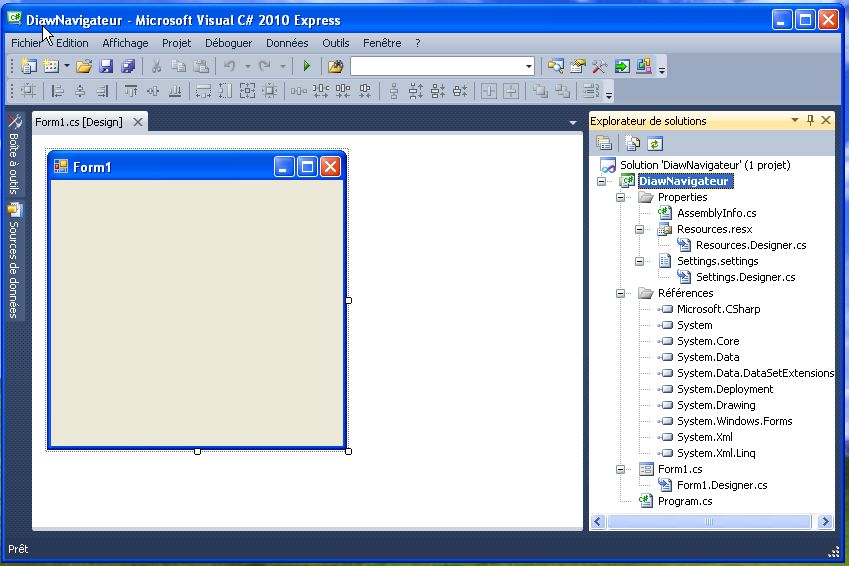Open the Sources de données side tab
Viewport: 849px width, 566px height.
(x=14, y=261)
